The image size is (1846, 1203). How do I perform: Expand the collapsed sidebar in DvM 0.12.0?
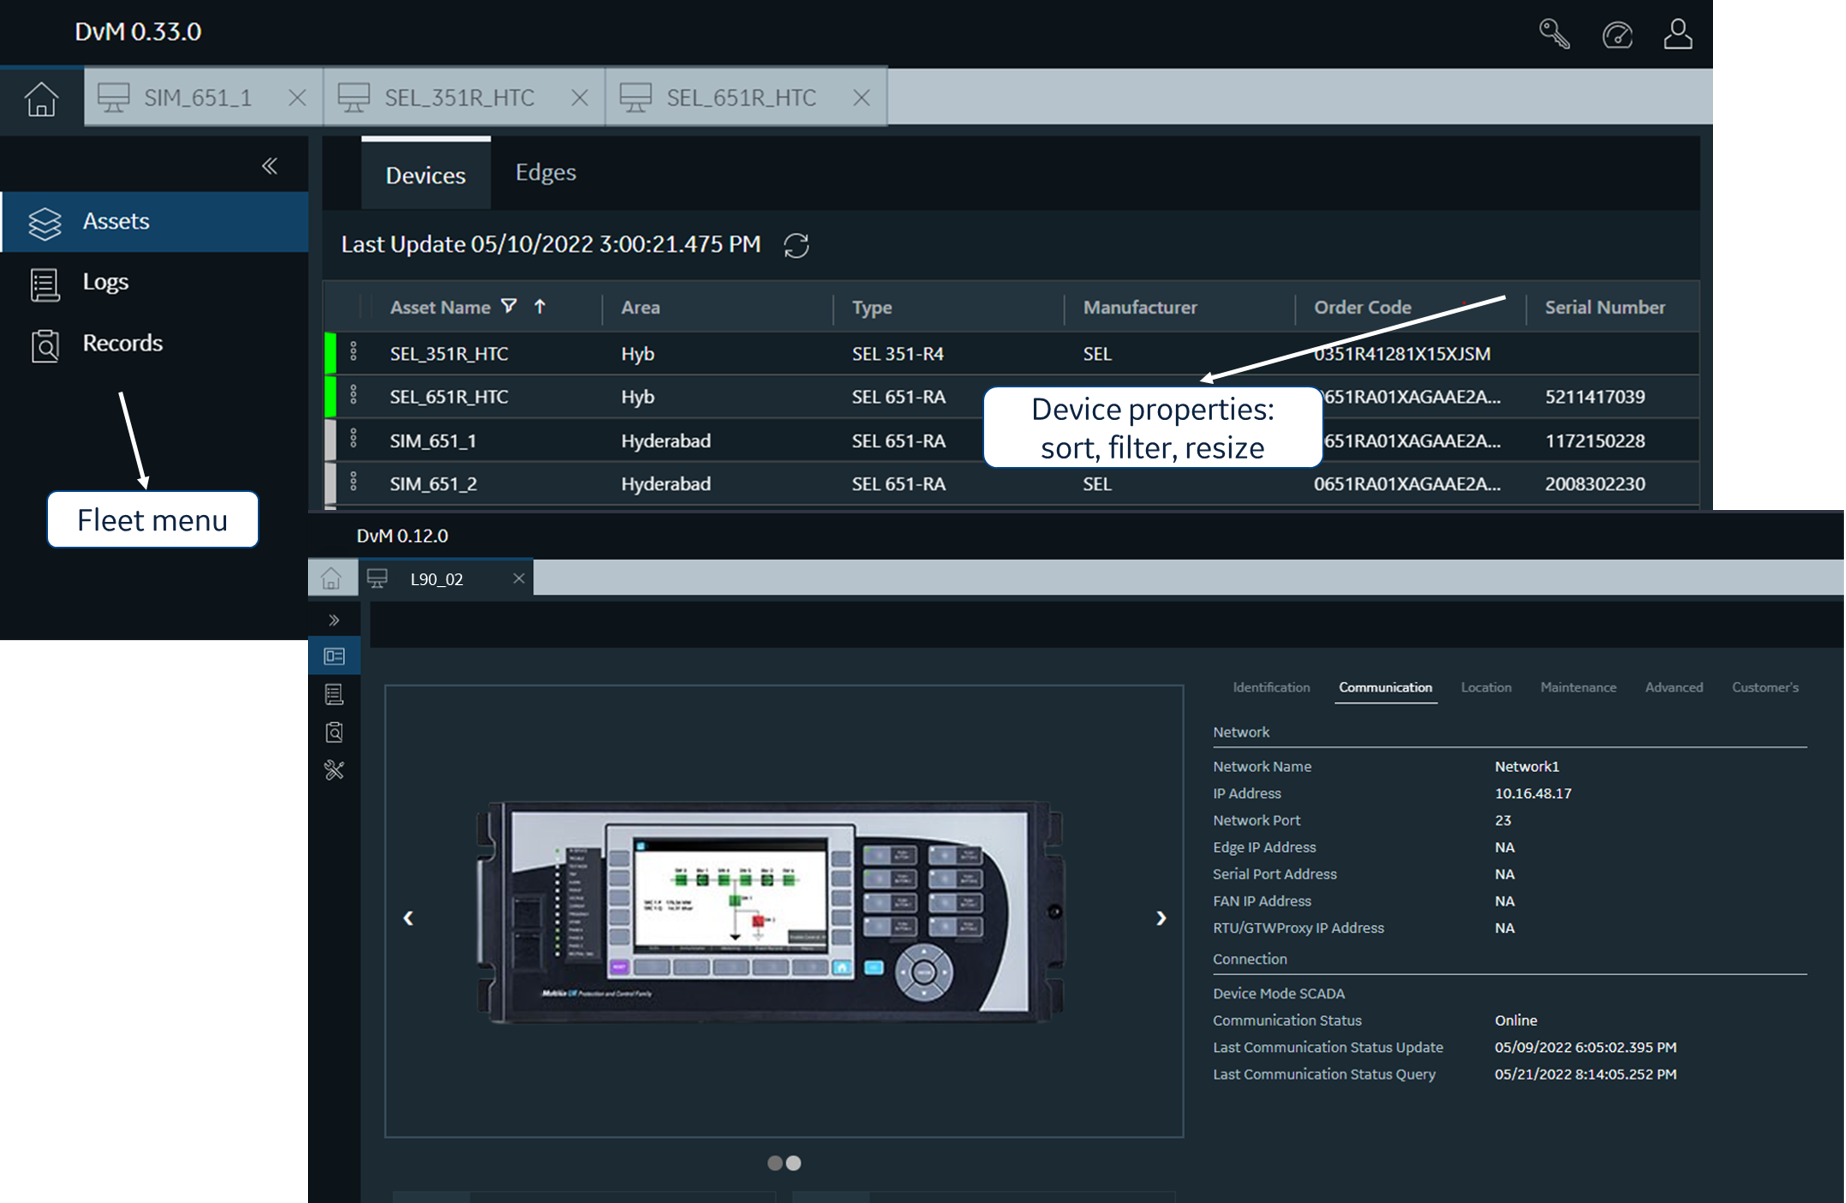(334, 620)
